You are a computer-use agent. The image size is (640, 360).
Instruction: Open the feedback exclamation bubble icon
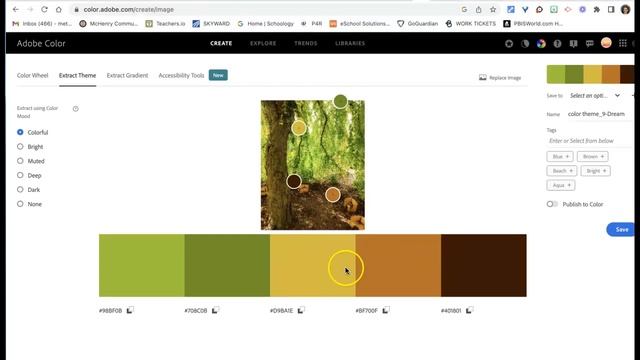573,43
